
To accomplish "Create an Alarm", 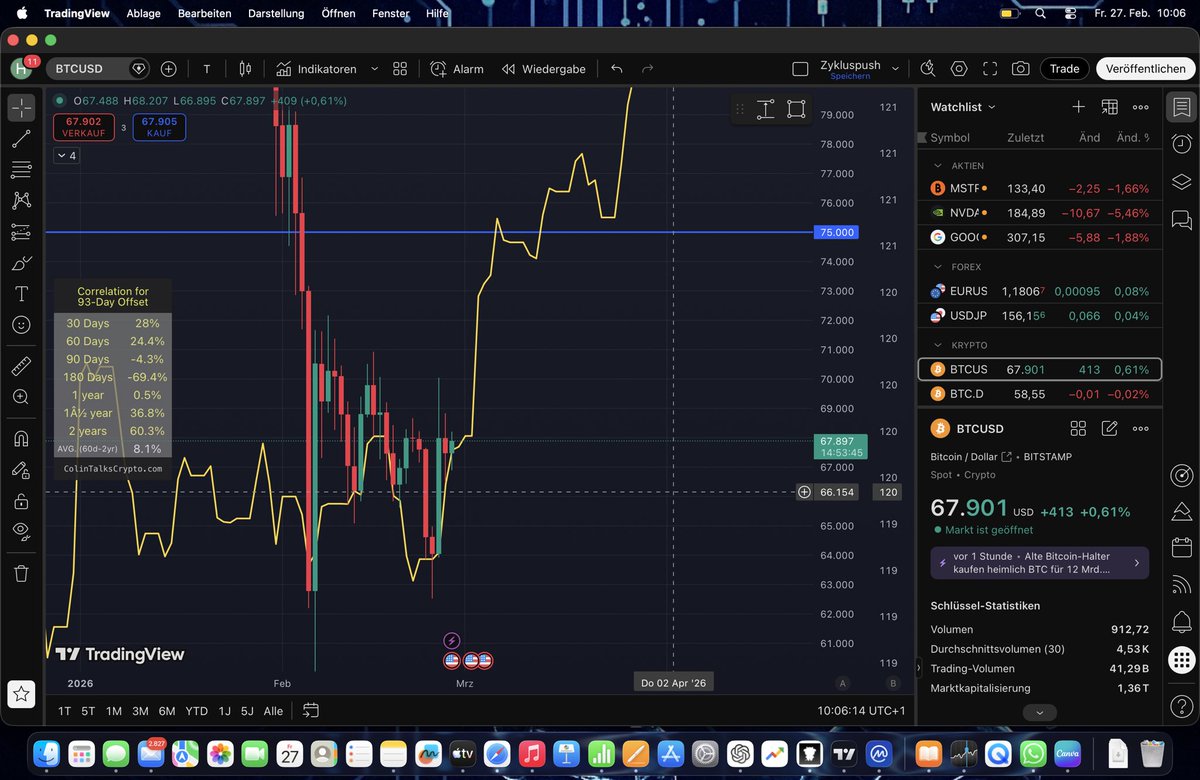I will click(457, 69).
